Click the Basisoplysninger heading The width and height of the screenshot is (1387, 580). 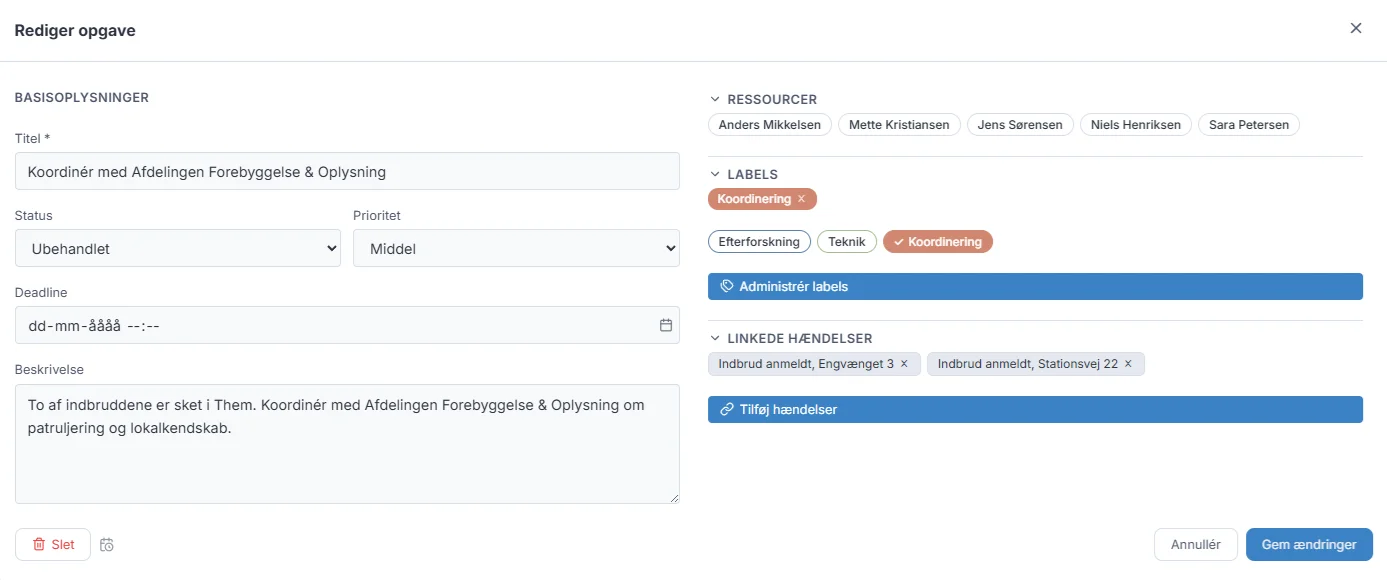82,98
